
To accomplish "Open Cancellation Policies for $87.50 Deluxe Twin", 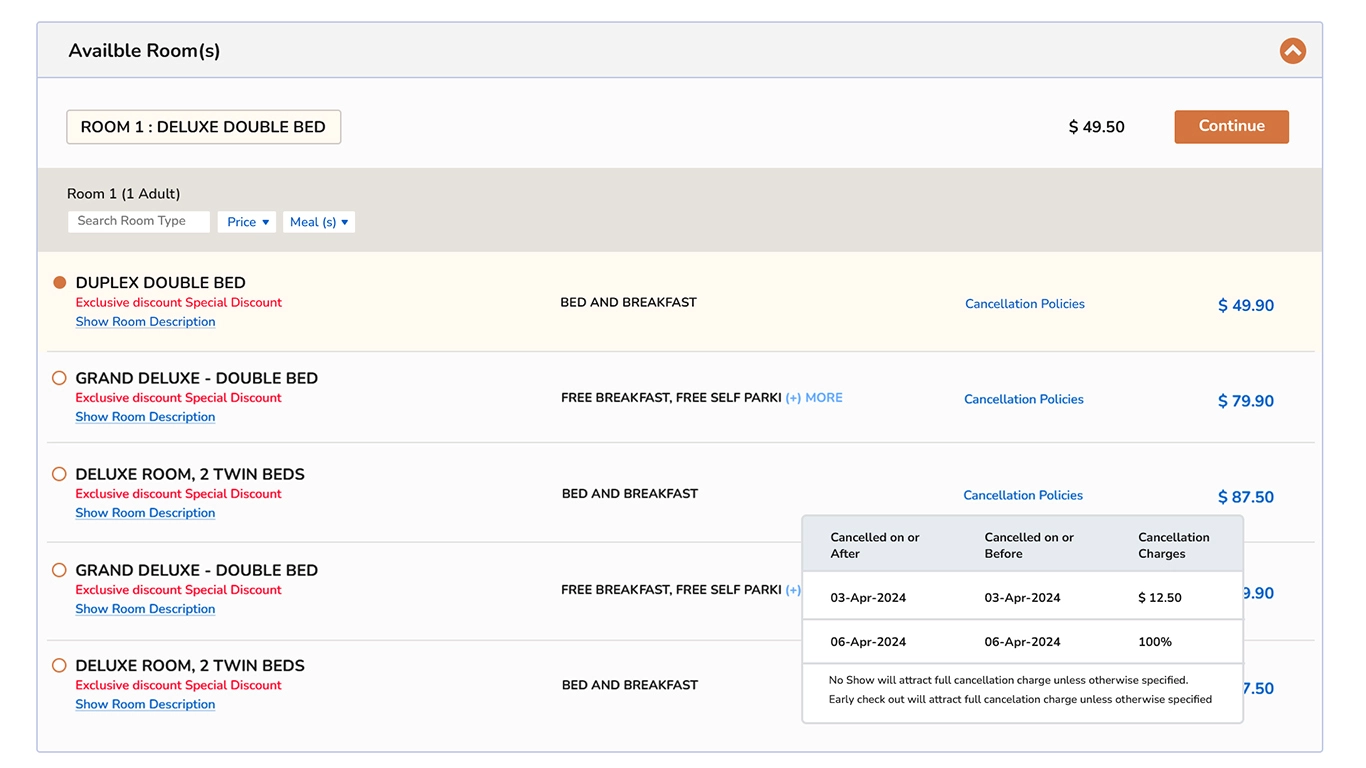I will [1022, 495].
